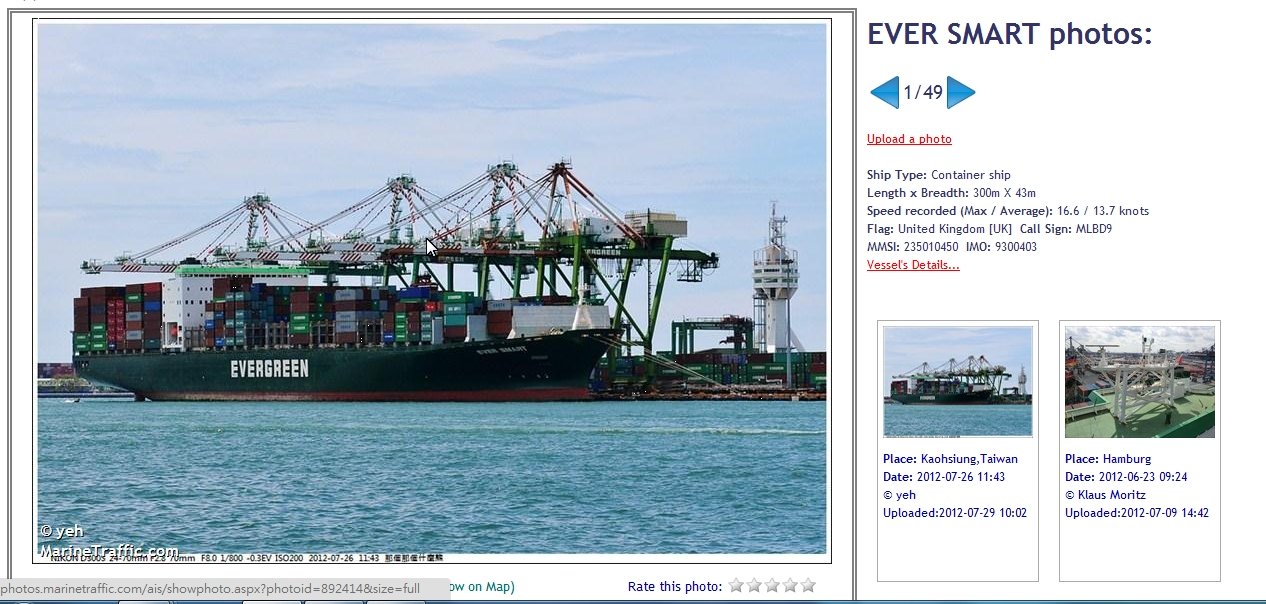Image resolution: width=1266 pixels, height=604 pixels.
Task: Rate this photo two stars
Action: (754, 585)
